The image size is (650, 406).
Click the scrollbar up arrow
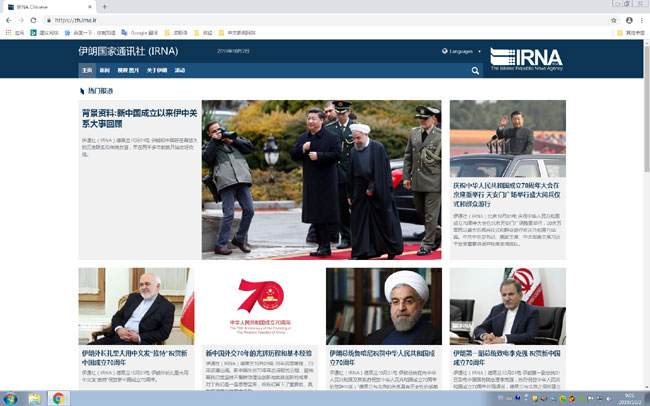pyautogui.click(x=646, y=42)
